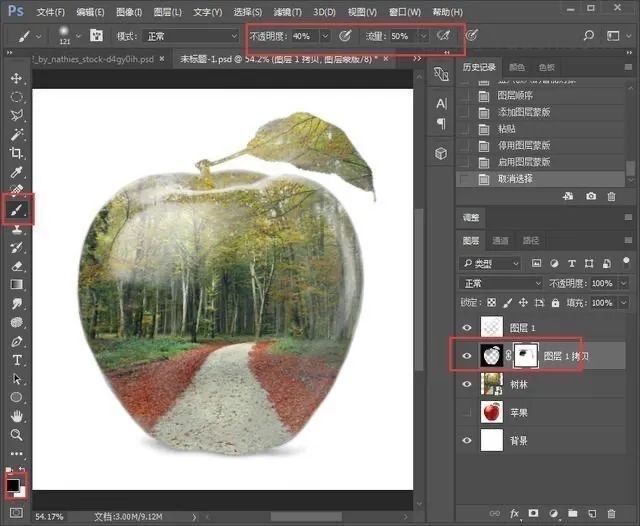640x526 pixels.
Task: Delete layer with Layers panel trash icon
Action: click(611, 513)
